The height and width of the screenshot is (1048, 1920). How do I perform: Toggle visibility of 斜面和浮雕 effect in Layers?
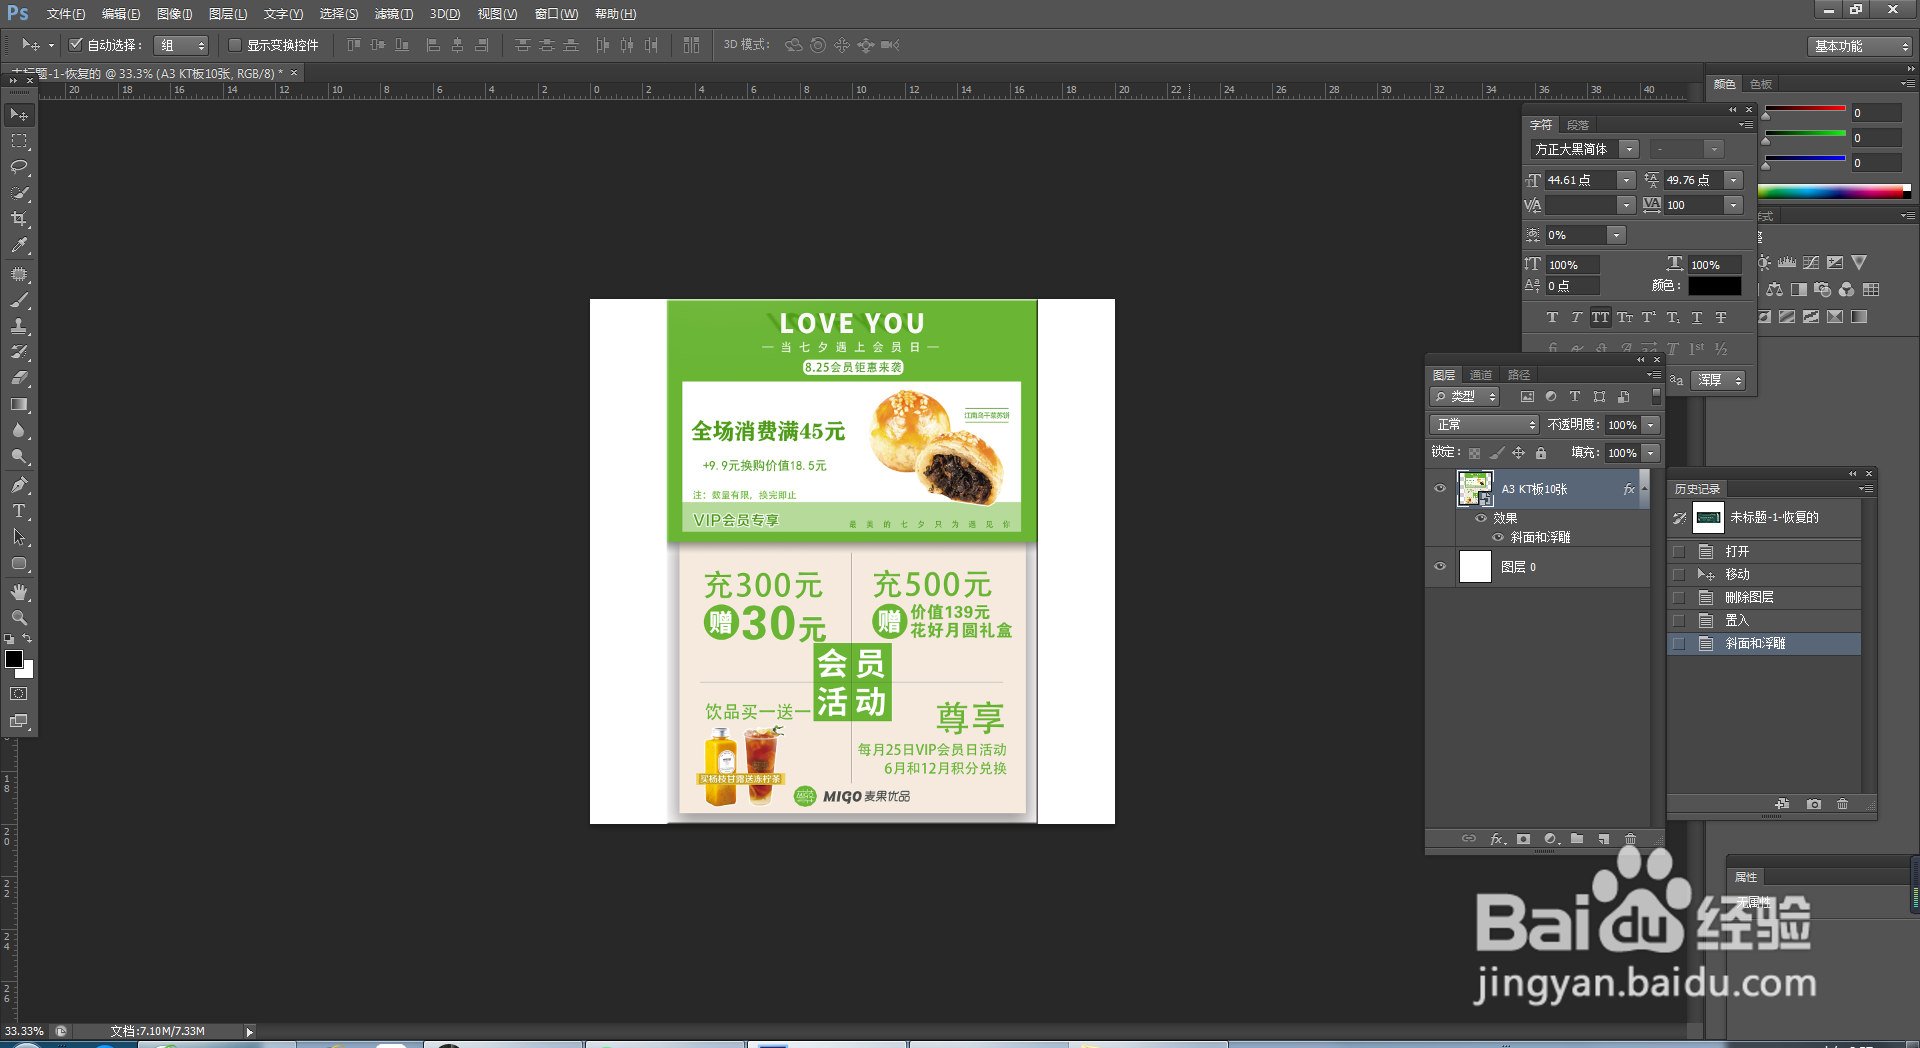coord(1498,537)
